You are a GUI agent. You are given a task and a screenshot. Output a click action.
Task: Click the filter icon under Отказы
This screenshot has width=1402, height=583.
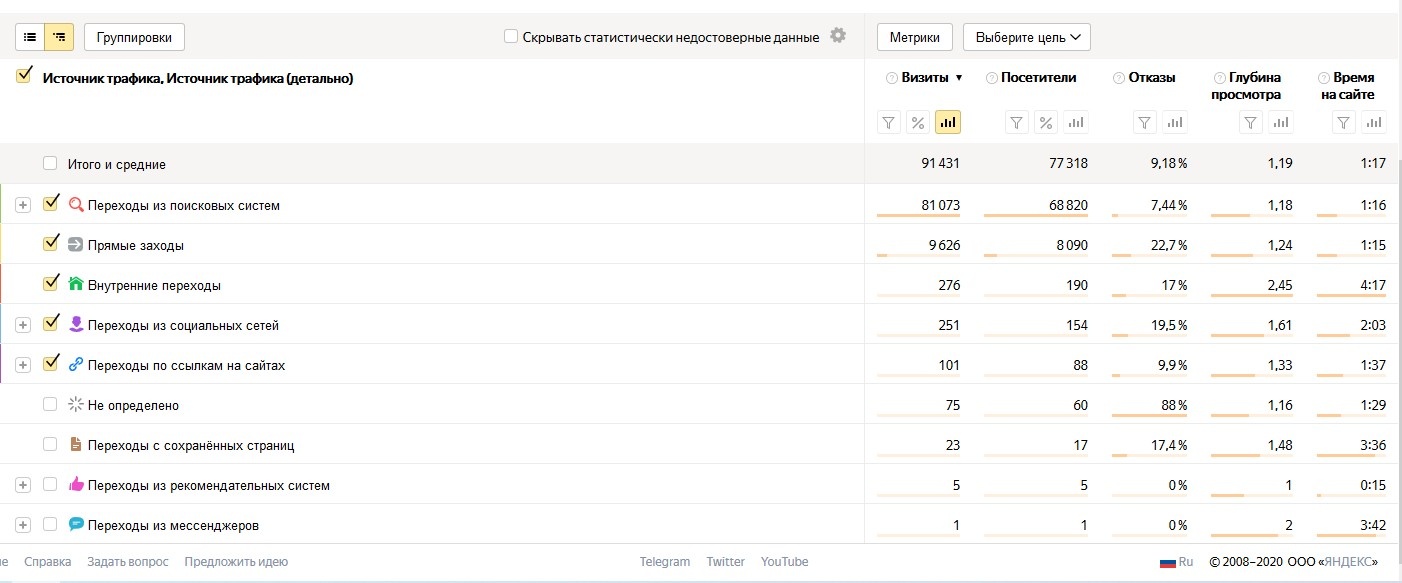pyautogui.click(x=1146, y=123)
